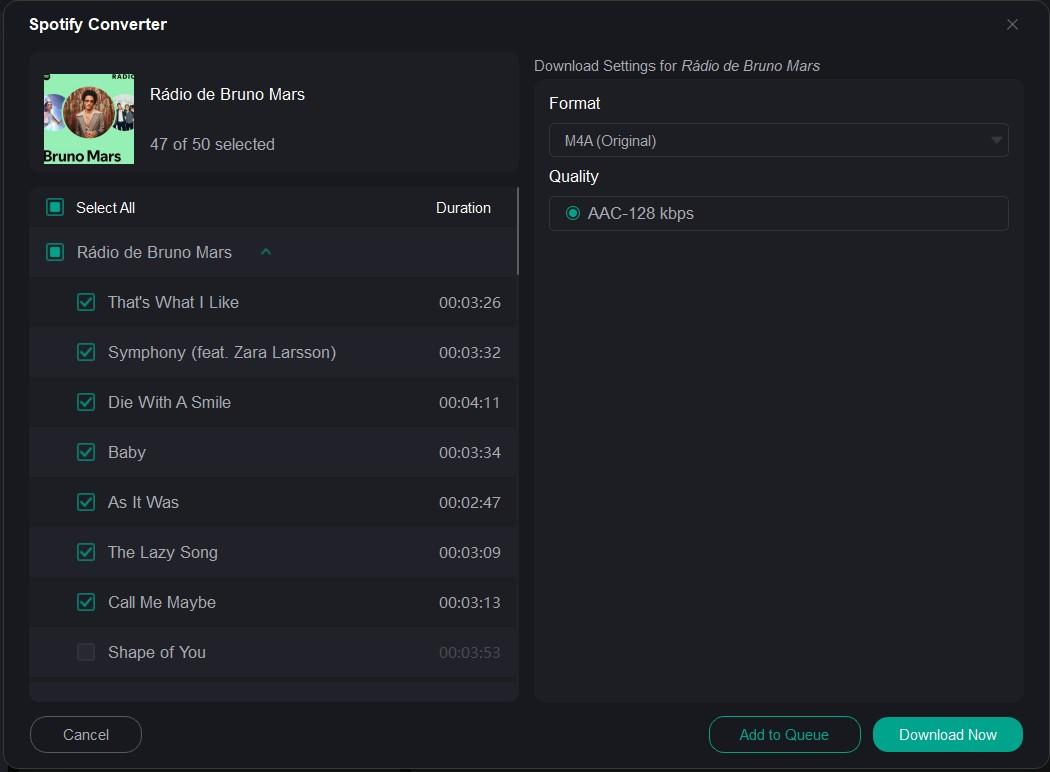Viewport: 1050px width, 772px height.
Task: Click Download Now
Action: pos(948,735)
